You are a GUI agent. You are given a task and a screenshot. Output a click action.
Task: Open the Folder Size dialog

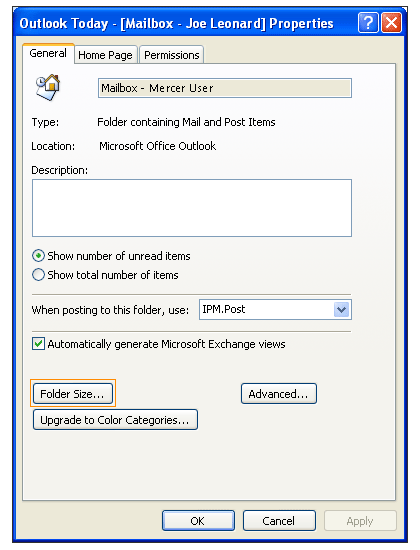73,394
